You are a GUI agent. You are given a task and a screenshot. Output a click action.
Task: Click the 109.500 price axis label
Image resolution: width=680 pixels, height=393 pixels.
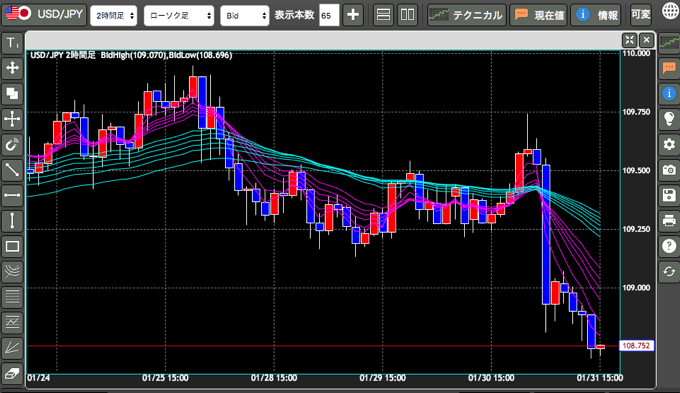click(636, 170)
